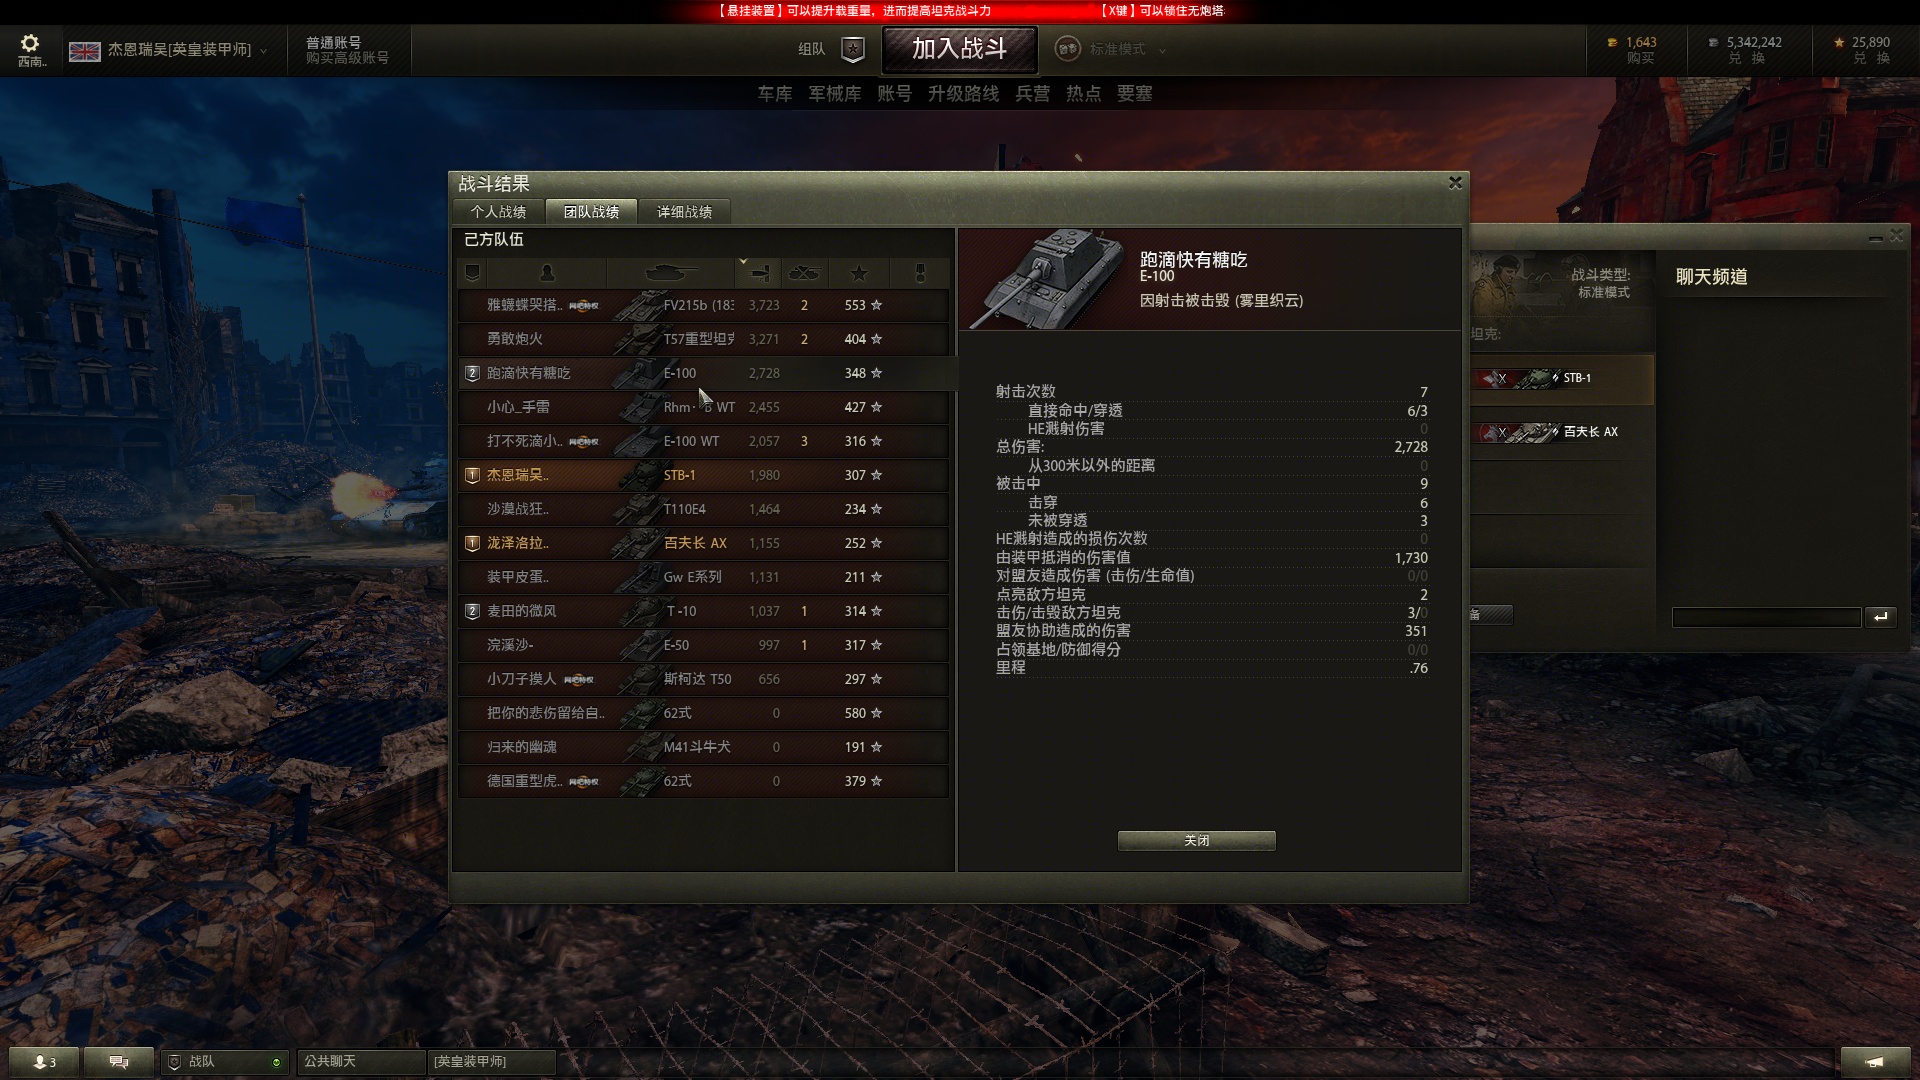
Task: Switch to the 详细战绩 tab
Action: (x=684, y=212)
